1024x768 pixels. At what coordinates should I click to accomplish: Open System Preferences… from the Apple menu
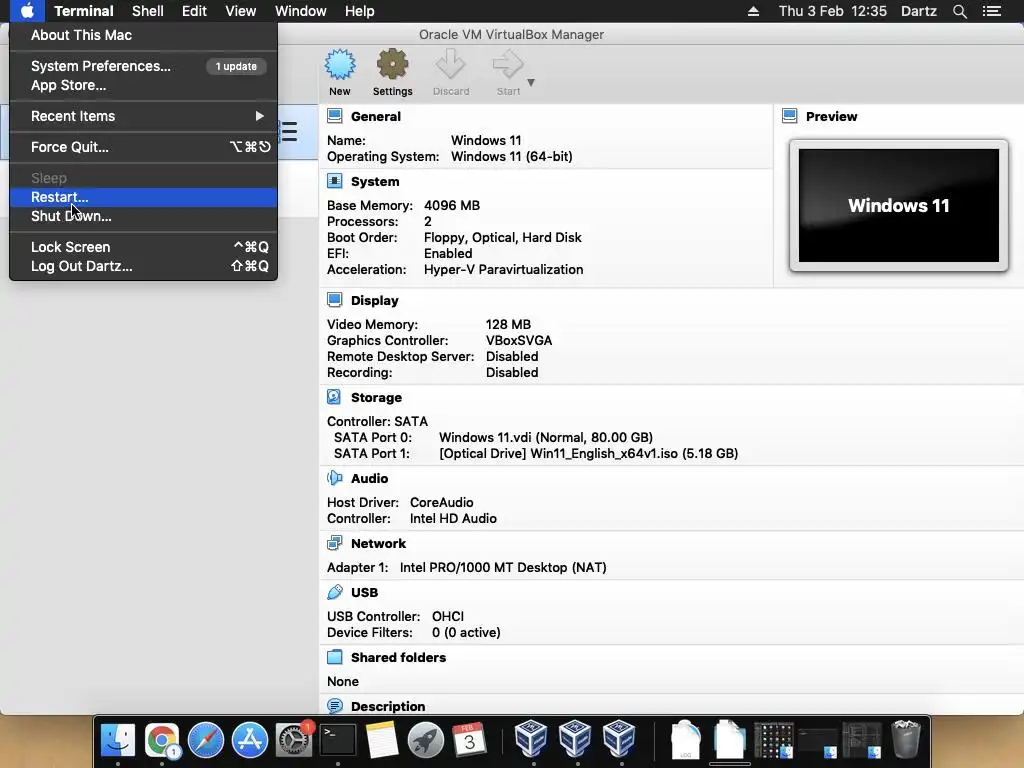click(144, 66)
